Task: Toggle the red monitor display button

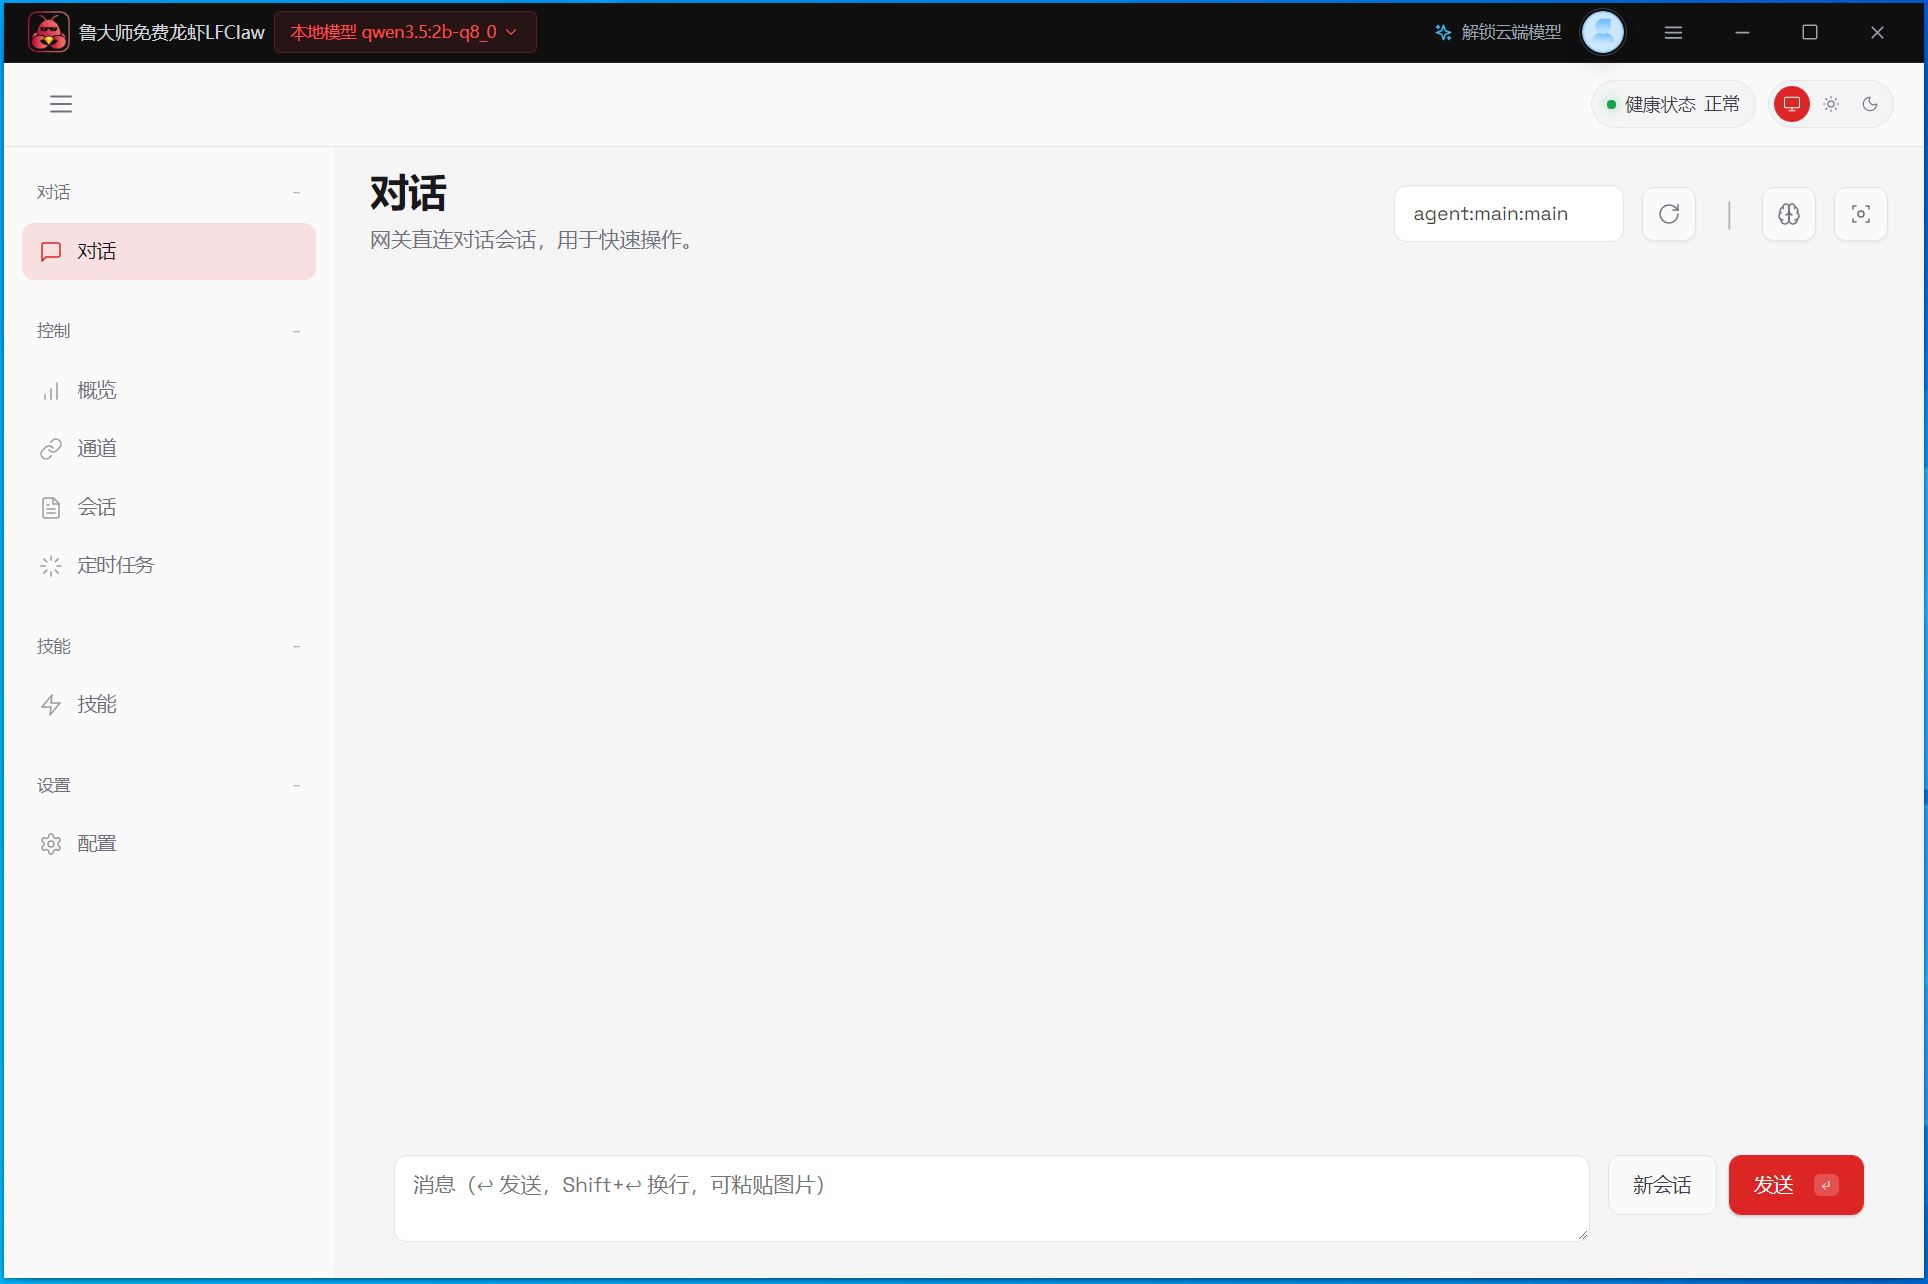Action: coord(1792,104)
